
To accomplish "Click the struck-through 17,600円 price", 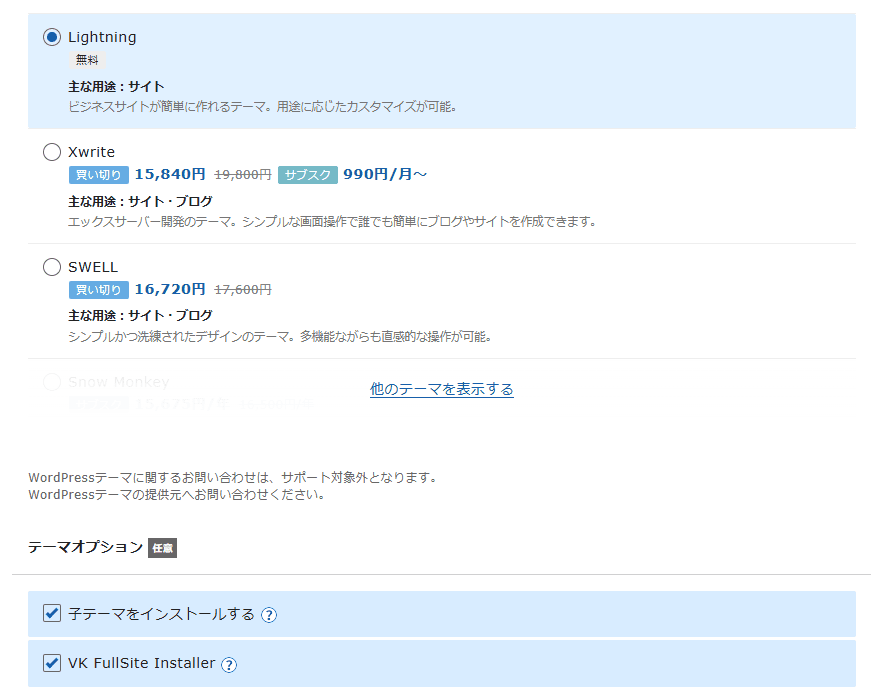I will coord(243,290).
